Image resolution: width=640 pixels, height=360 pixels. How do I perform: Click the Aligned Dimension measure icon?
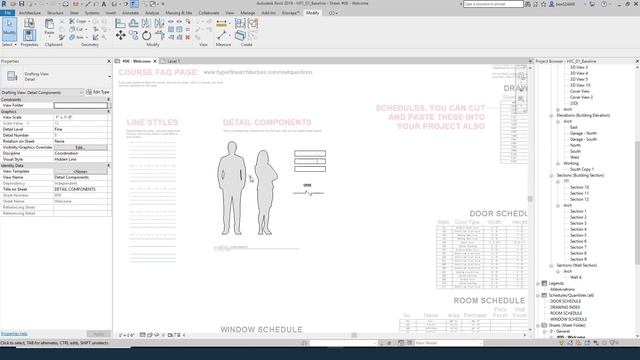coord(222,24)
